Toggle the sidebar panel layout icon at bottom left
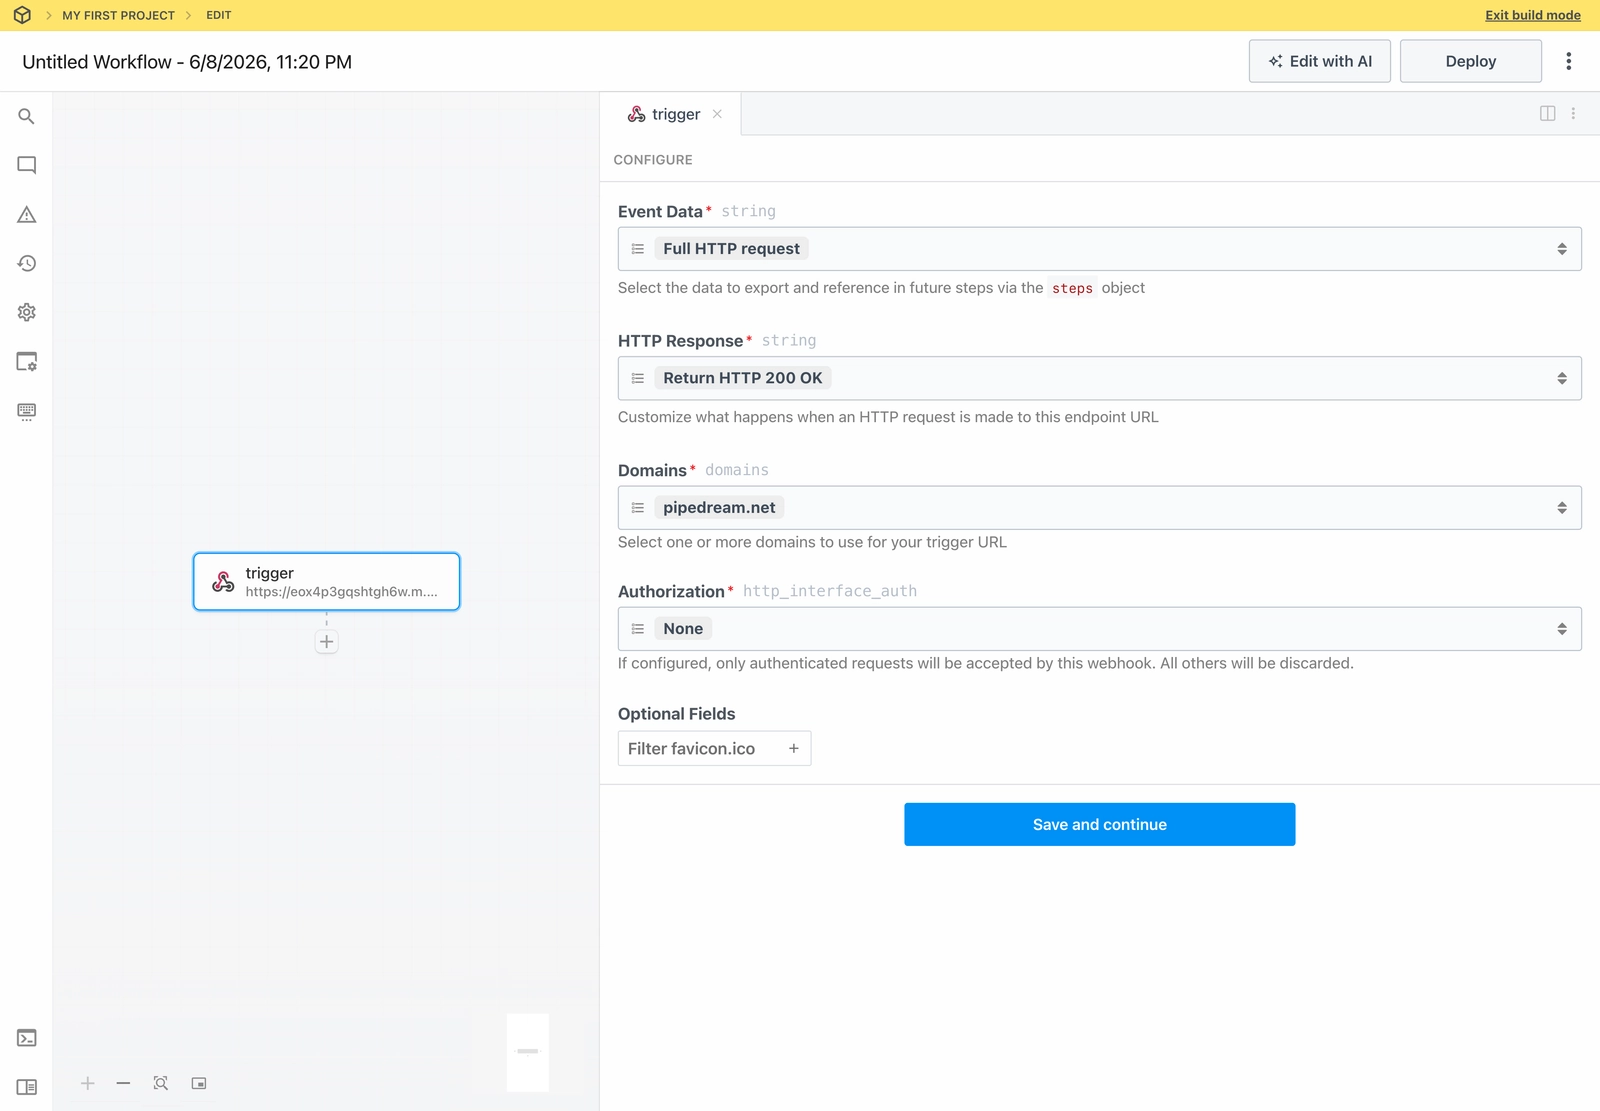Image resolution: width=1600 pixels, height=1111 pixels. click(27, 1087)
